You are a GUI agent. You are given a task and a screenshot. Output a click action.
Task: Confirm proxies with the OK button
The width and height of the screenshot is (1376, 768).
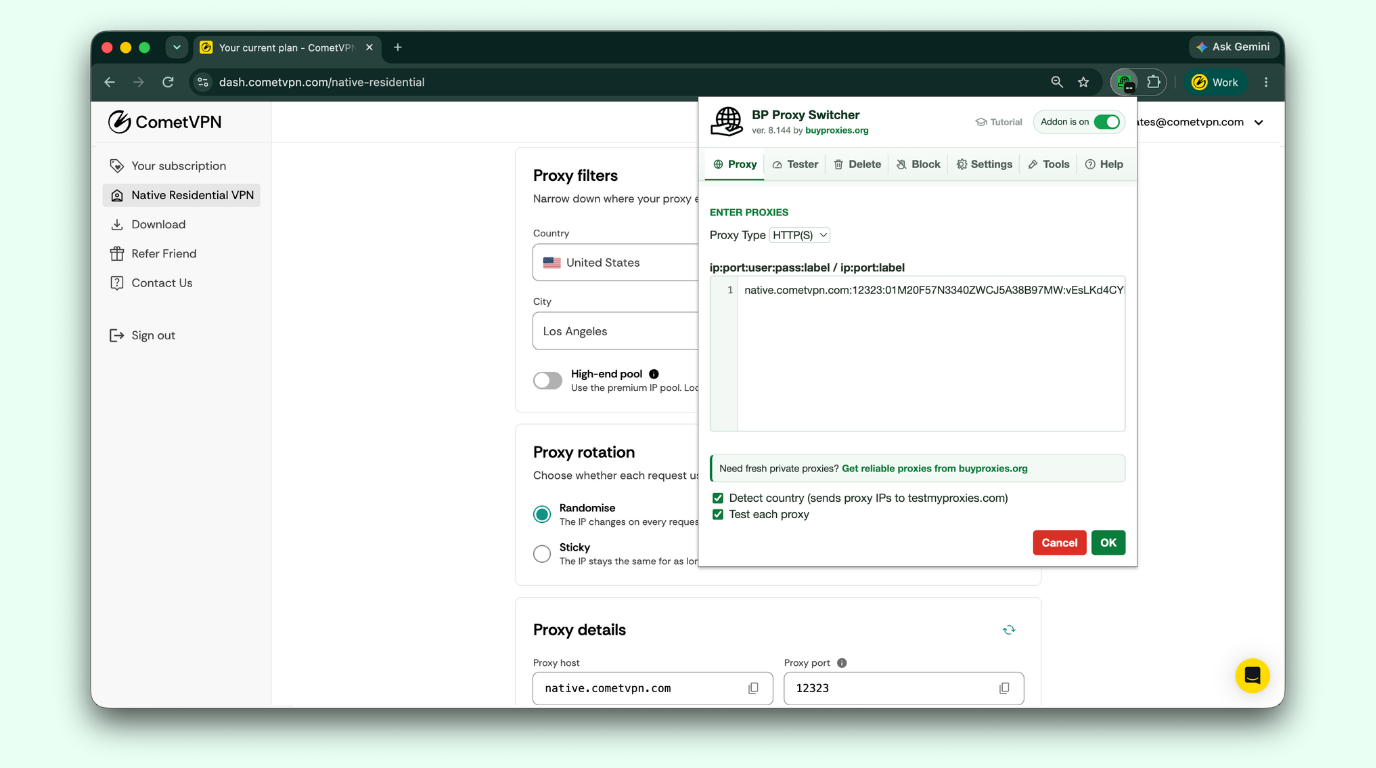tap(1108, 543)
